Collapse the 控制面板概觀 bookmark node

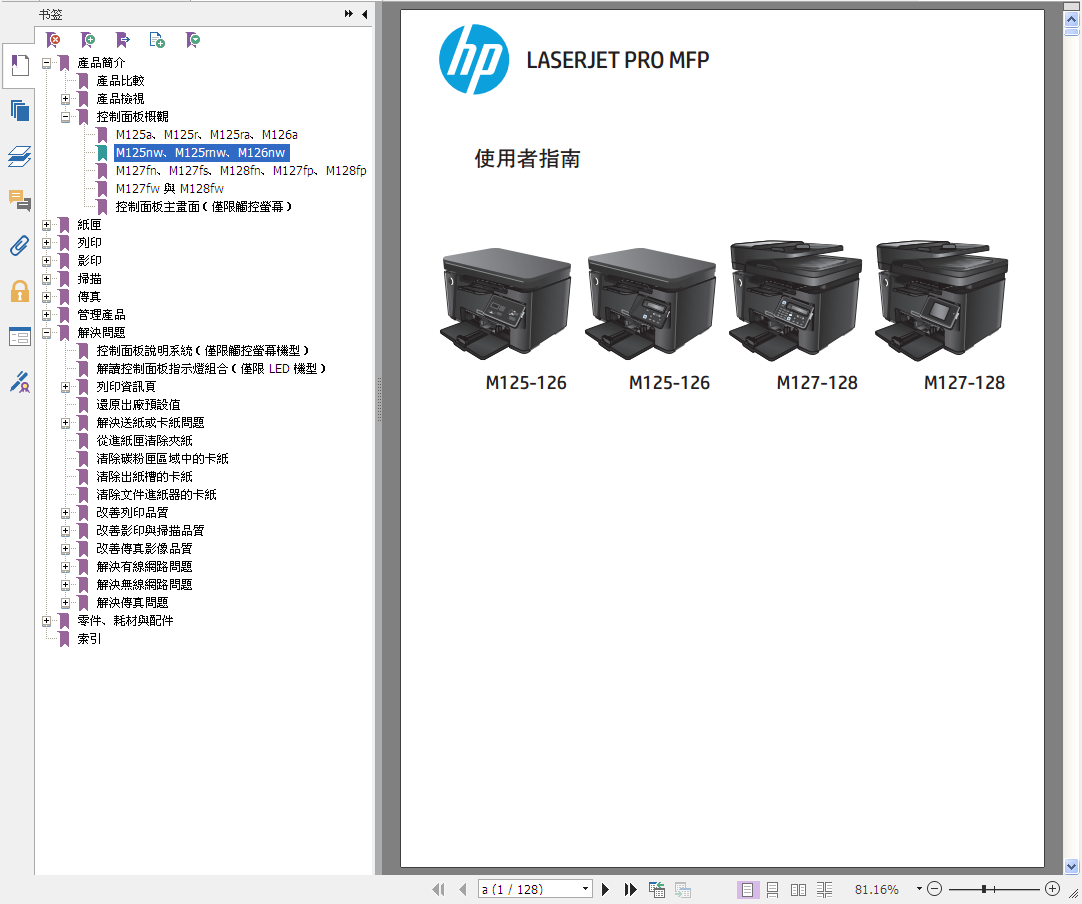pos(66,117)
